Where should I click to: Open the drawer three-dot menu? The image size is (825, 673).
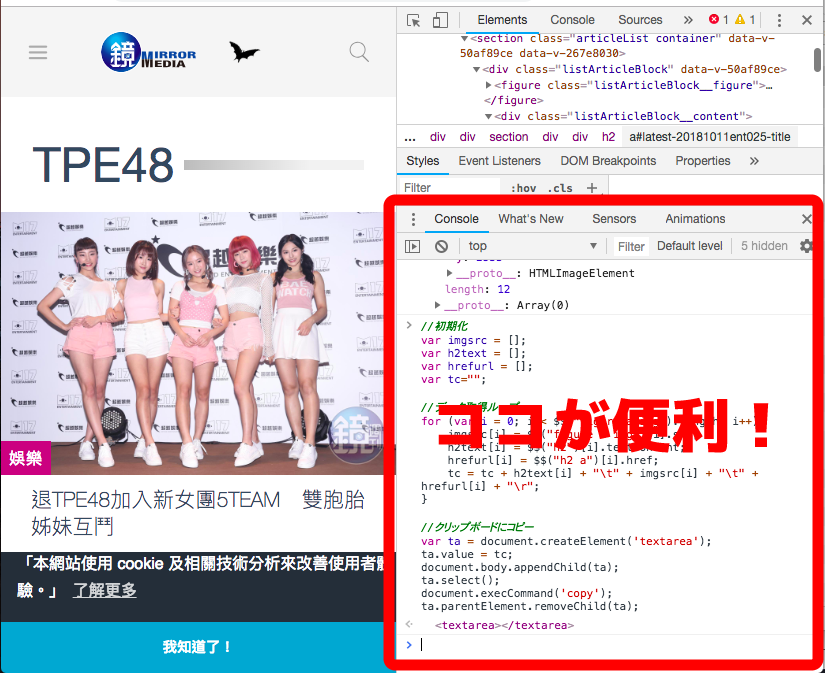(413, 219)
